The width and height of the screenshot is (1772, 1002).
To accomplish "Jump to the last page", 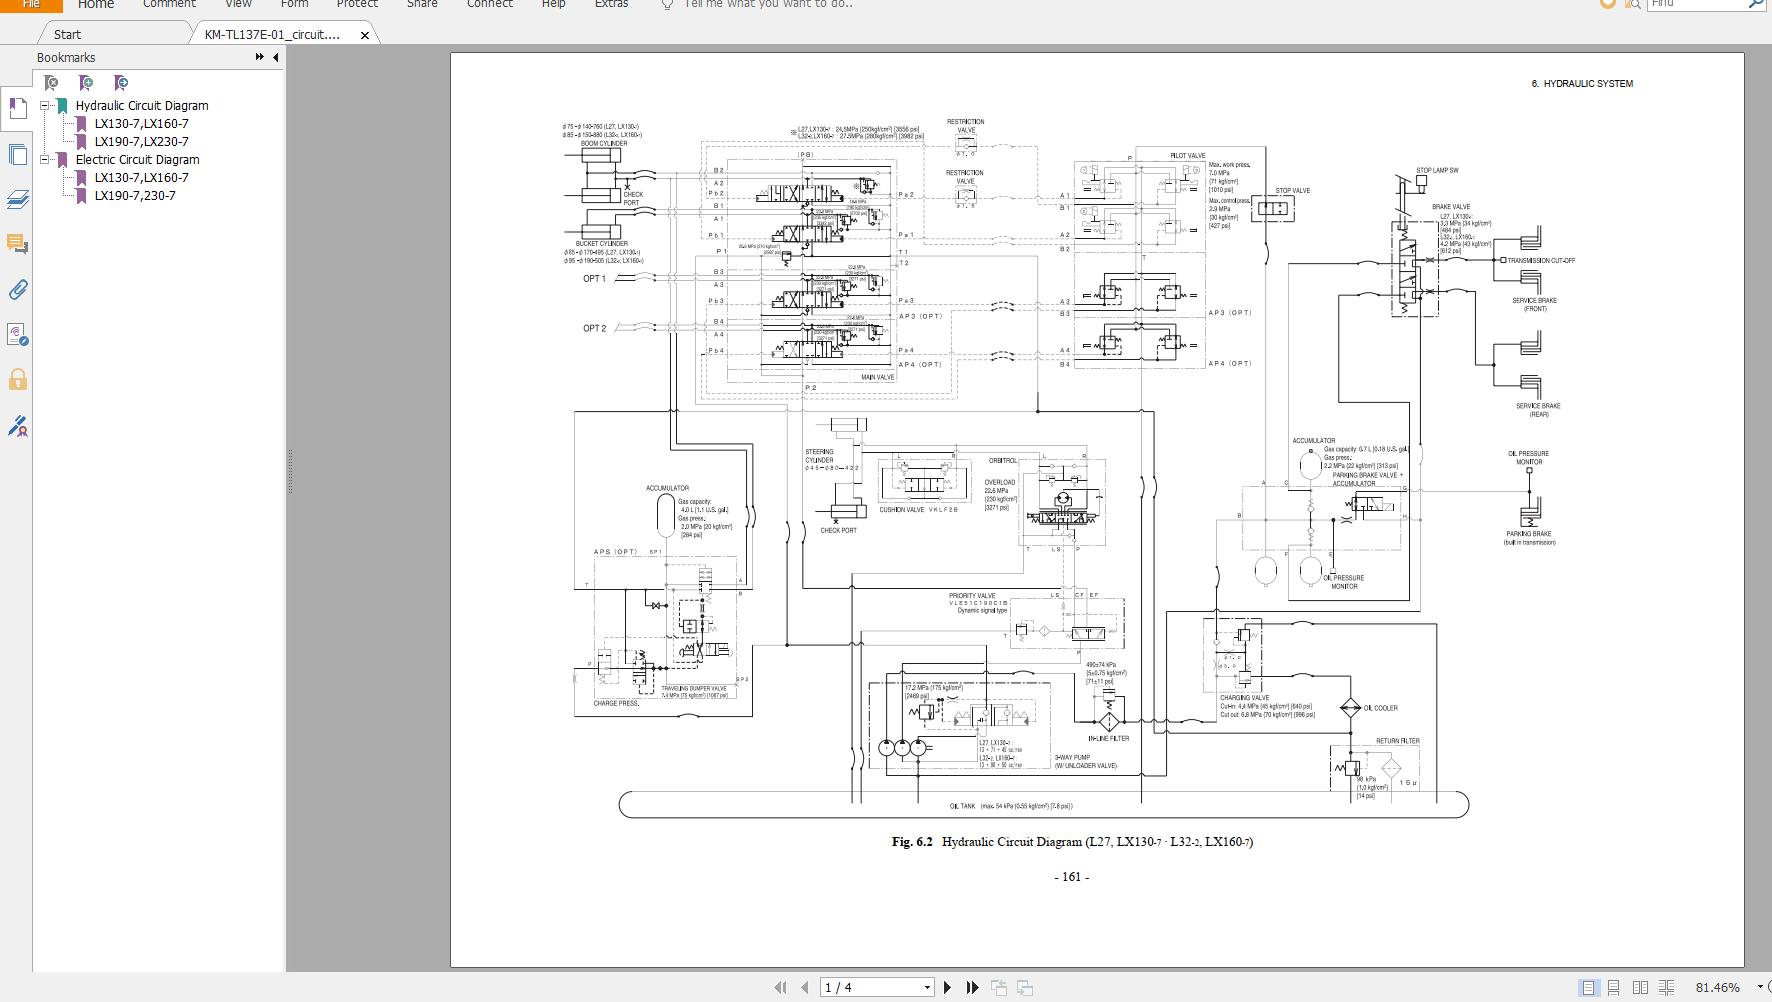I will [x=972, y=987].
